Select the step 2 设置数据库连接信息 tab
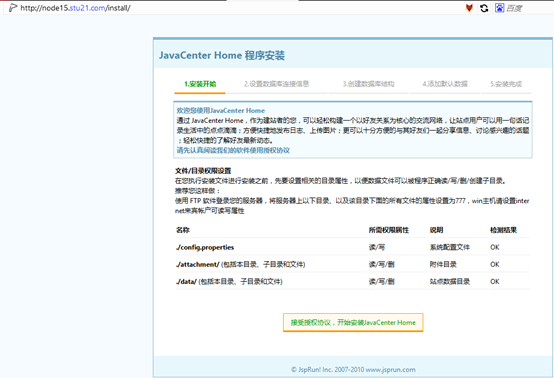The width and height of the screenshot is (554, 378). click(x=276, y=84)
